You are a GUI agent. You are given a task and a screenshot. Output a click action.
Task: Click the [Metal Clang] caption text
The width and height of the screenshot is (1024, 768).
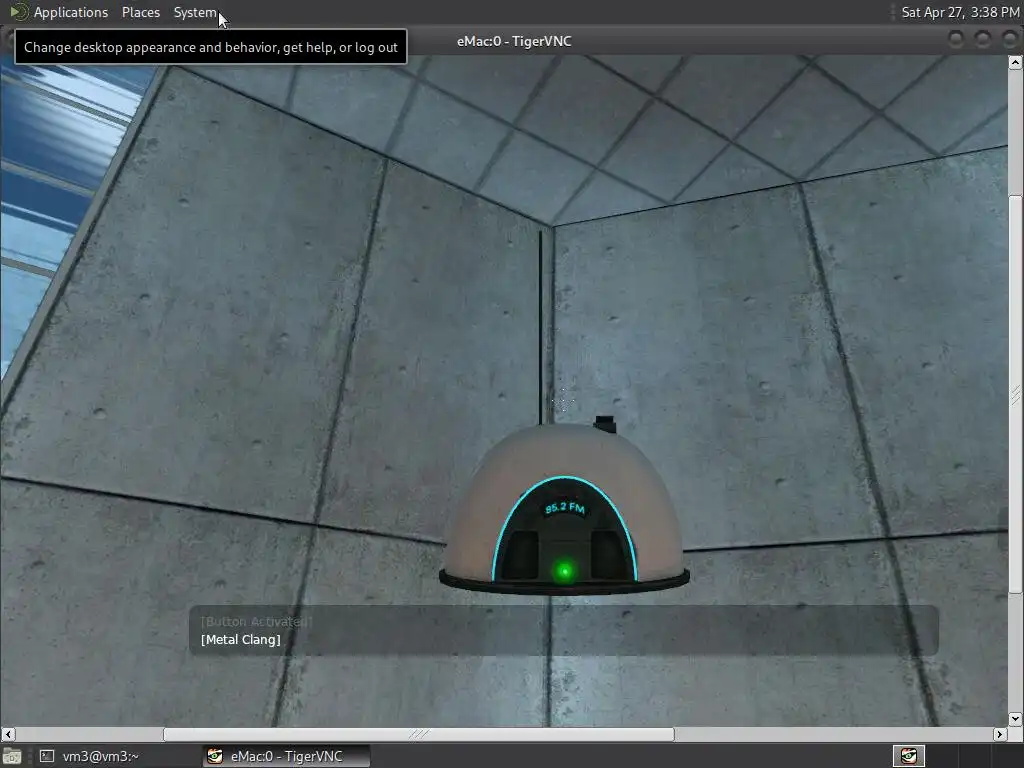click(241, 639)
